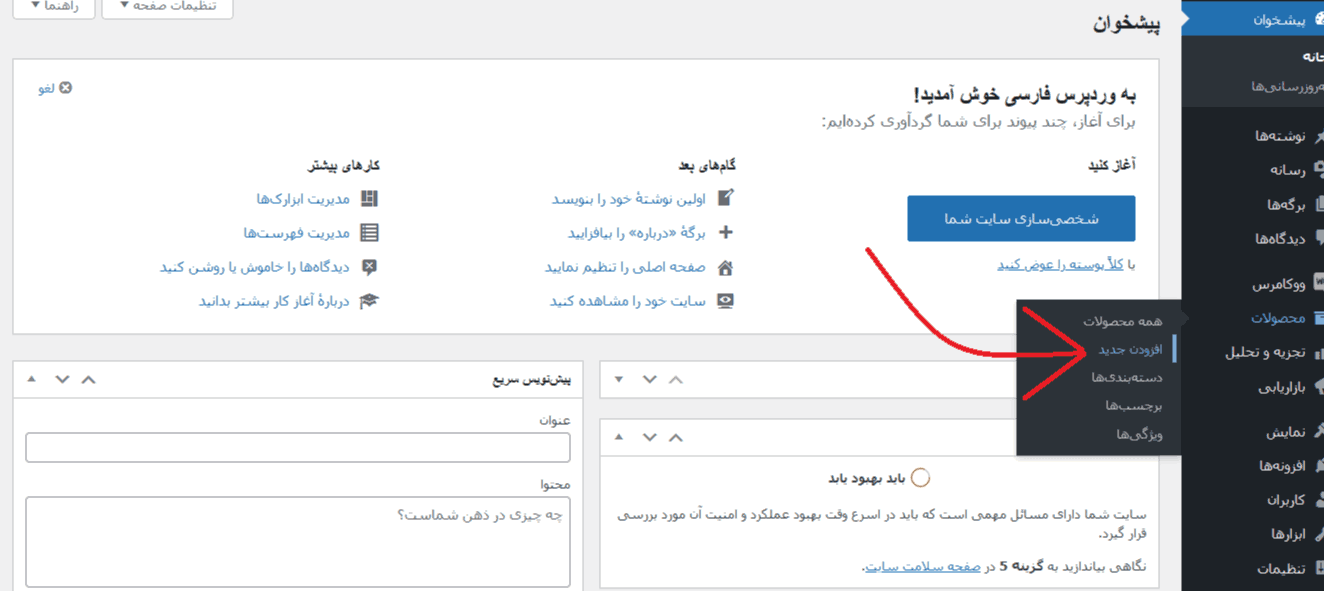Select برچسب‌ها in the products flyout
The image size is (1324, 591).
[1134, 406]
